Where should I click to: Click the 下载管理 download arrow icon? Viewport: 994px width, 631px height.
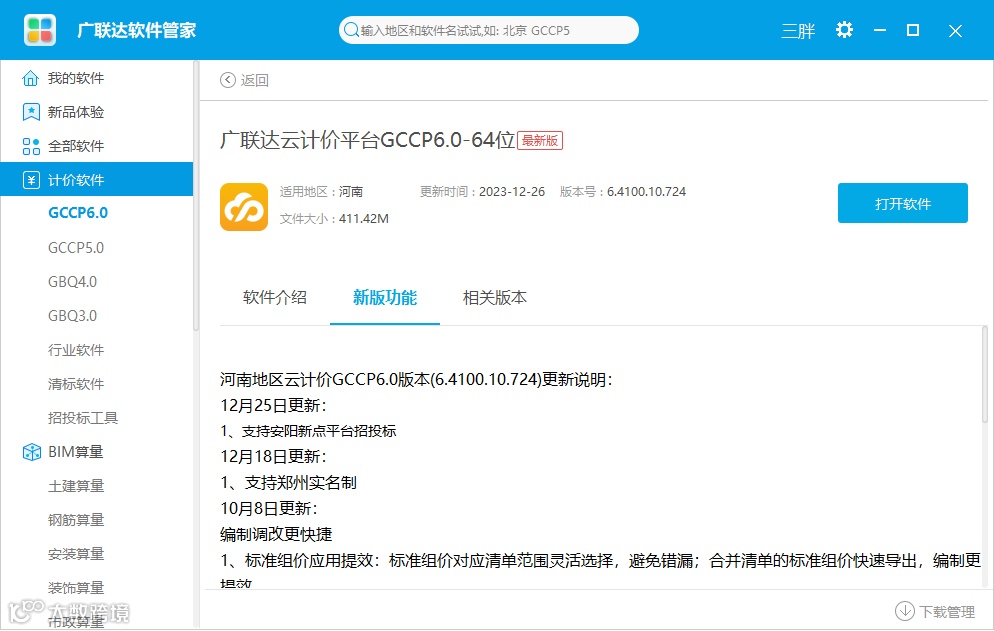pyautogui.click(x=905, y=611)
